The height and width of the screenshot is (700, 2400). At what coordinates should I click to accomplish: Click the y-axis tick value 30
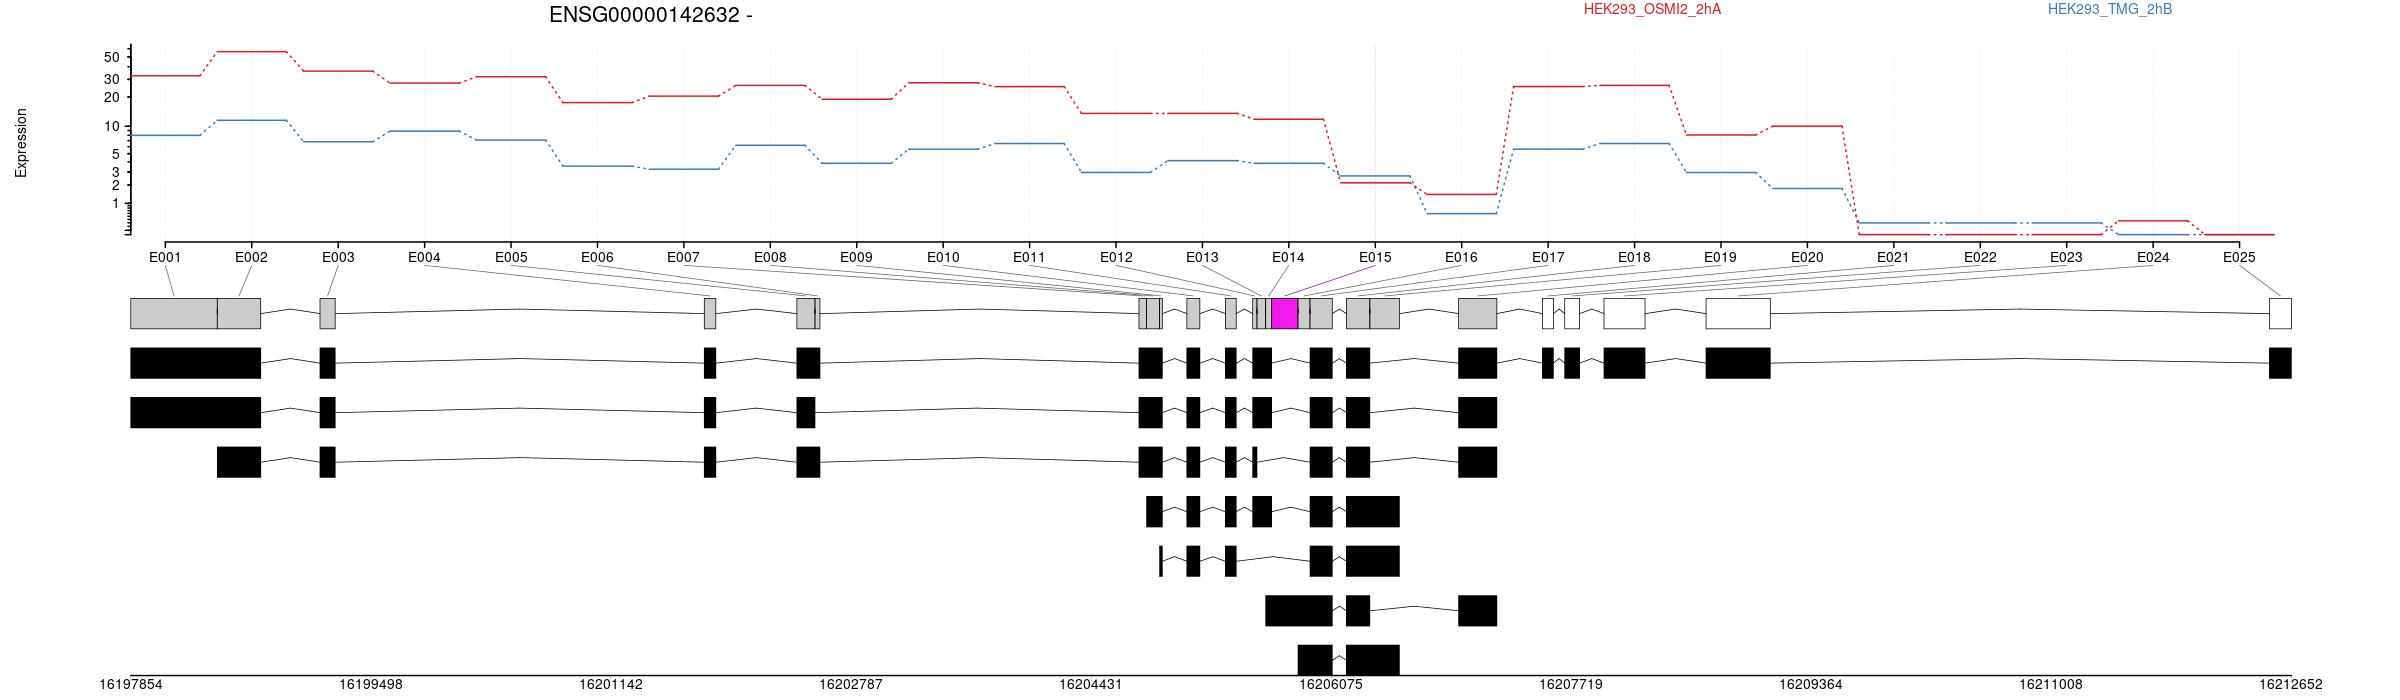pos(111,79)
